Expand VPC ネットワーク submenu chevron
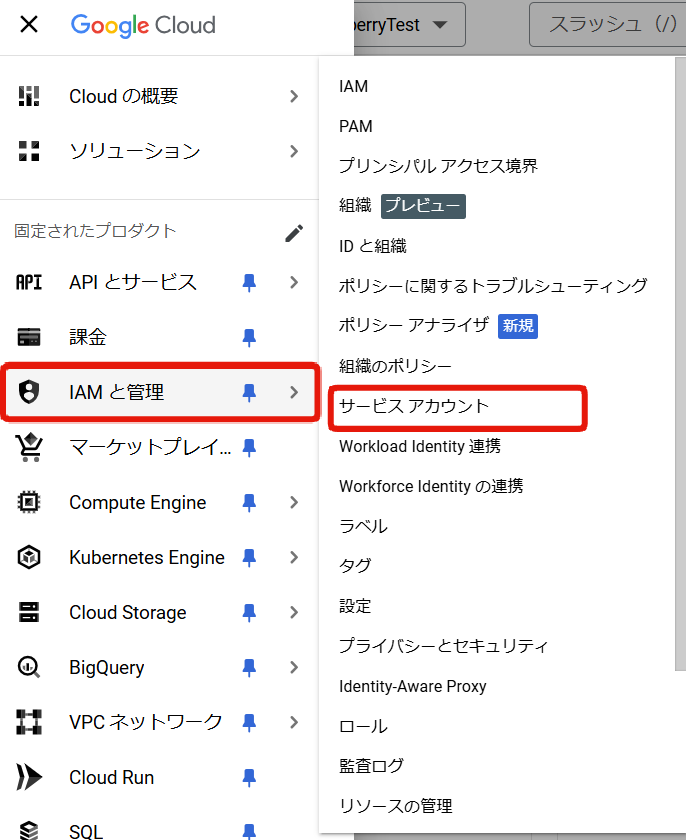This screenshot has width=686, height=840. pyautogui.click(x=294, y=722)
